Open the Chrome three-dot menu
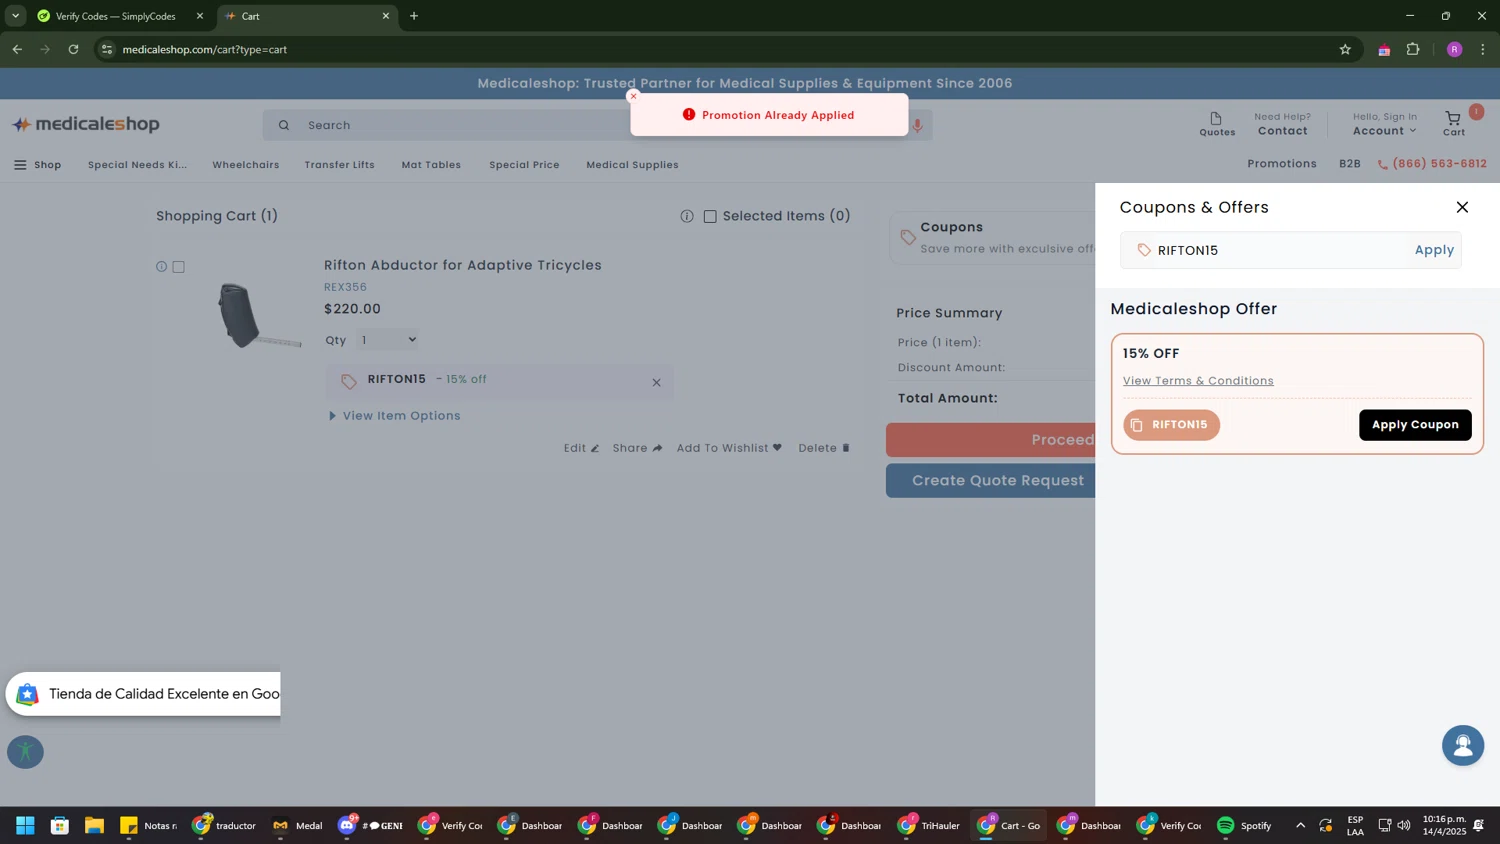The image size is (1500, 844). (1483, 49)
